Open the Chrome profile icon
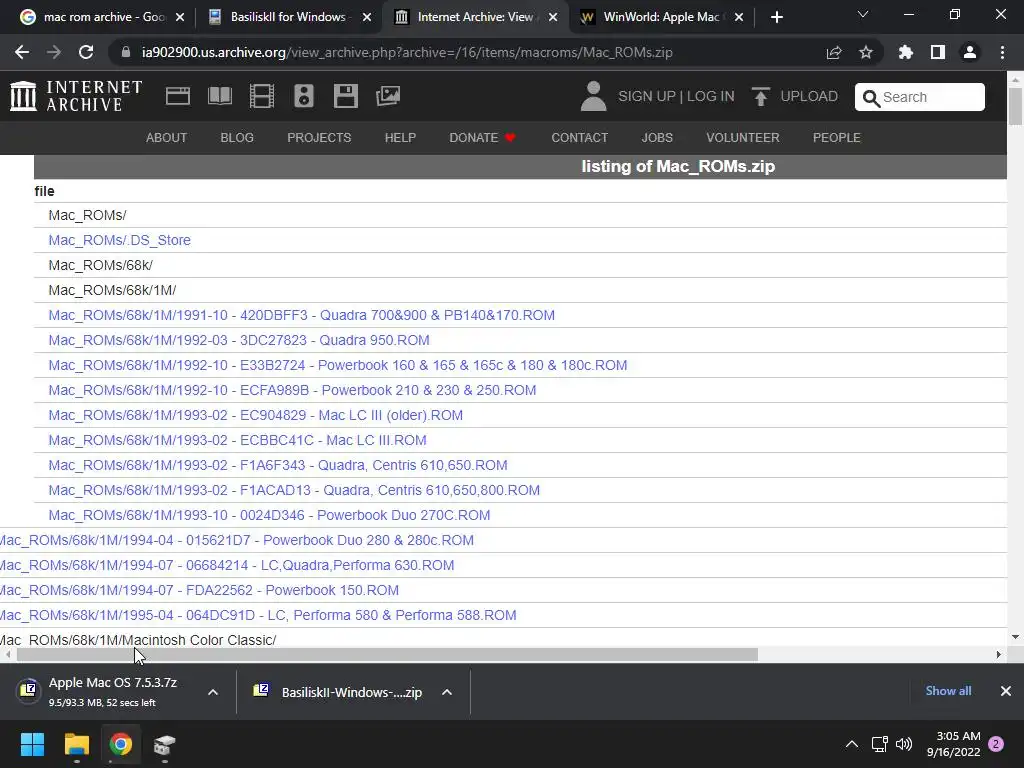Image resolution: width=1024 pixels, height=768 pixels. 970,52
